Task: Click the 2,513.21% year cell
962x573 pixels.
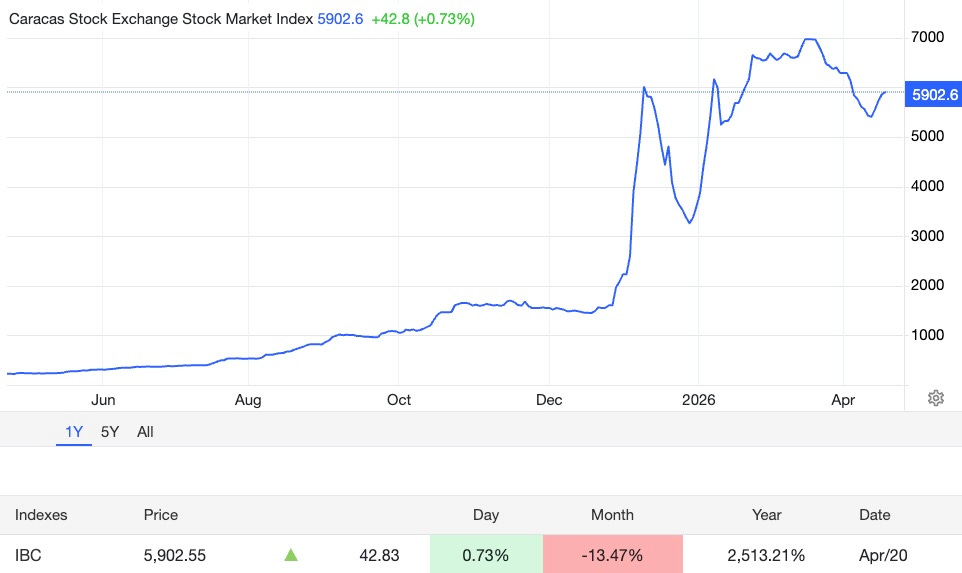Action: [x=766, y=555]
